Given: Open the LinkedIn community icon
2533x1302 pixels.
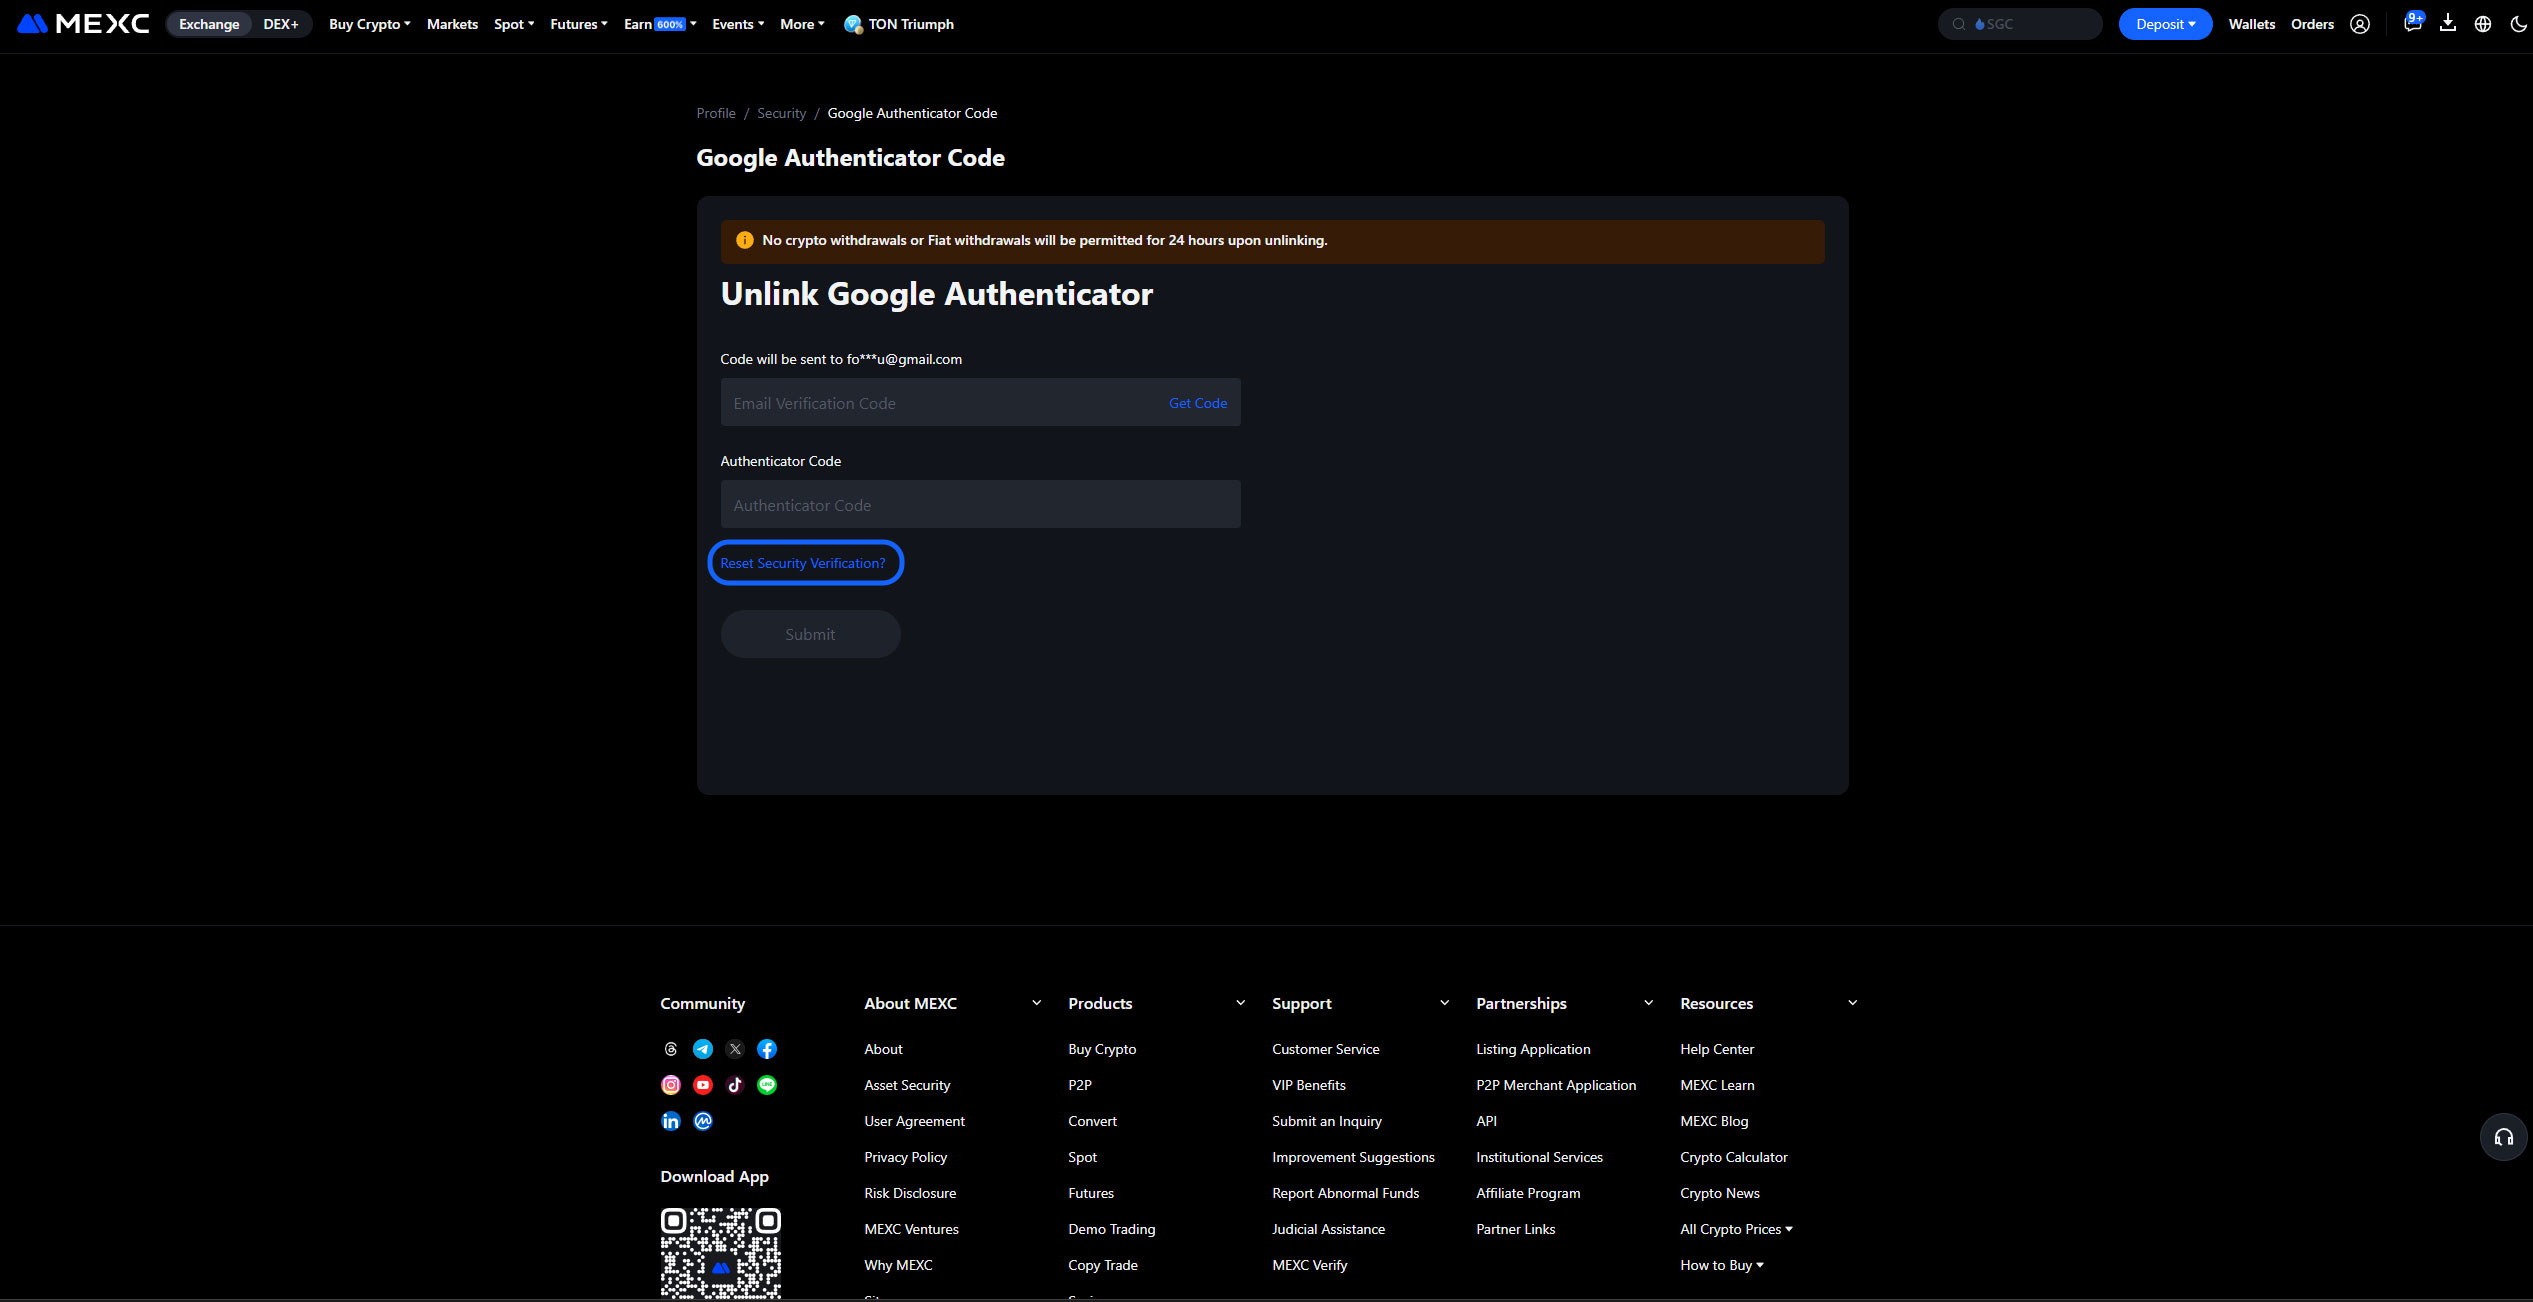Looking at the screenshot, I should pyautogui.click(x=671, y=1121).
